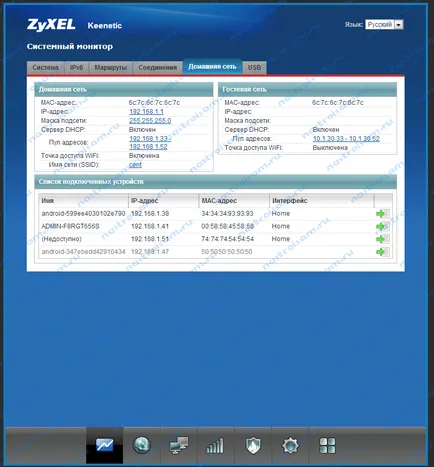Viewport: 434px width, 467px height.
Task: Open the home network computers icon
Action: click(179, 445)
